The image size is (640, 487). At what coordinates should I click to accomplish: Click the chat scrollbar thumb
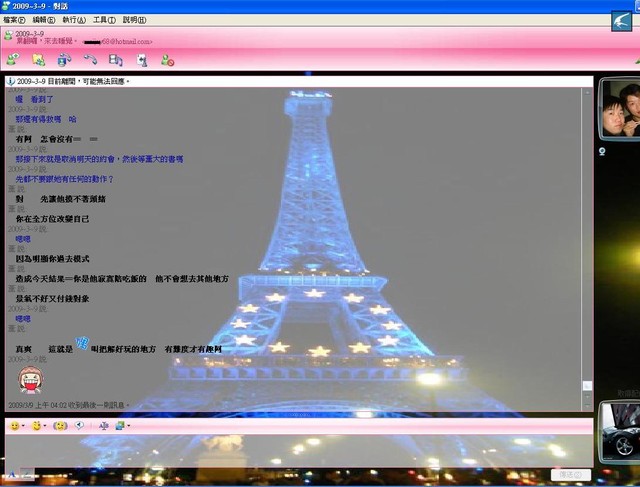click(587, 386)
